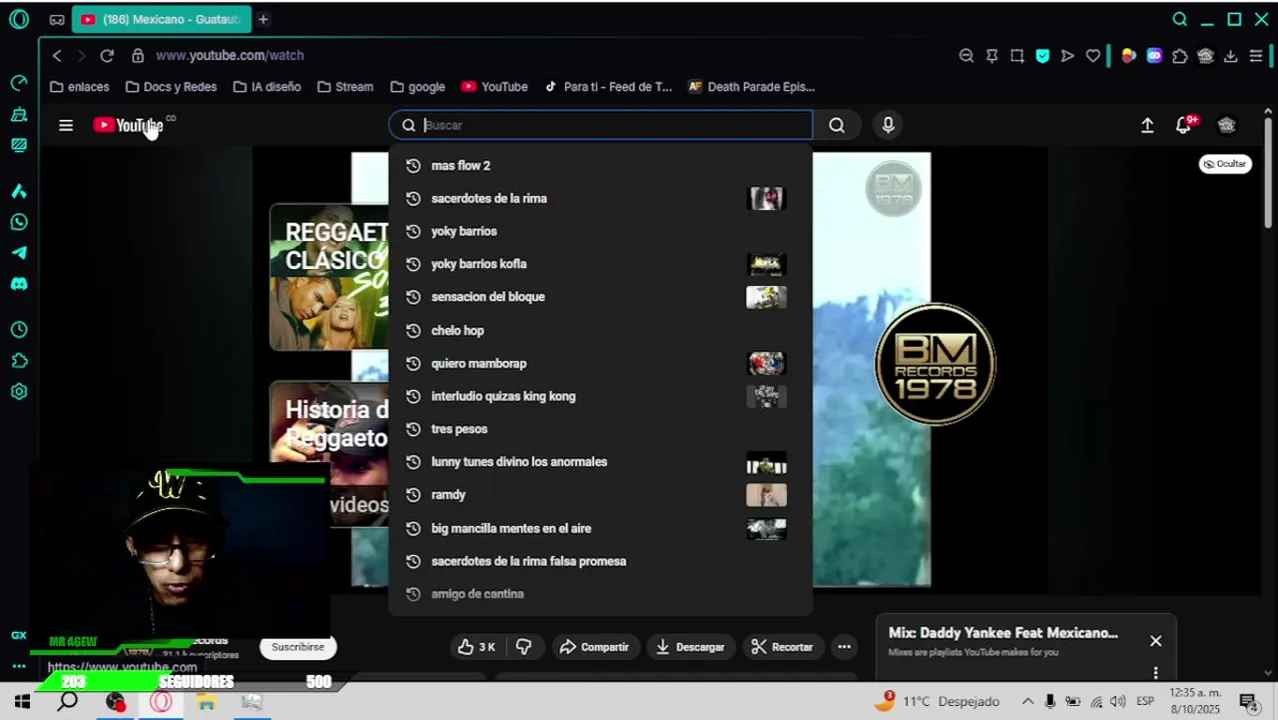Open the 'google' bookmarks folder

pos(418,87)
